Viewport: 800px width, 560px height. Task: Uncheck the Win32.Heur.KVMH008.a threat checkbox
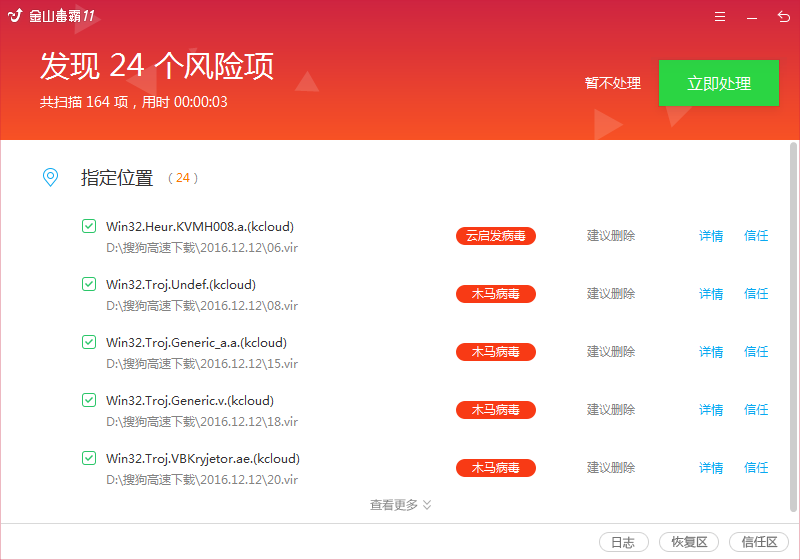pyautogui.click(x=89, y=226)
